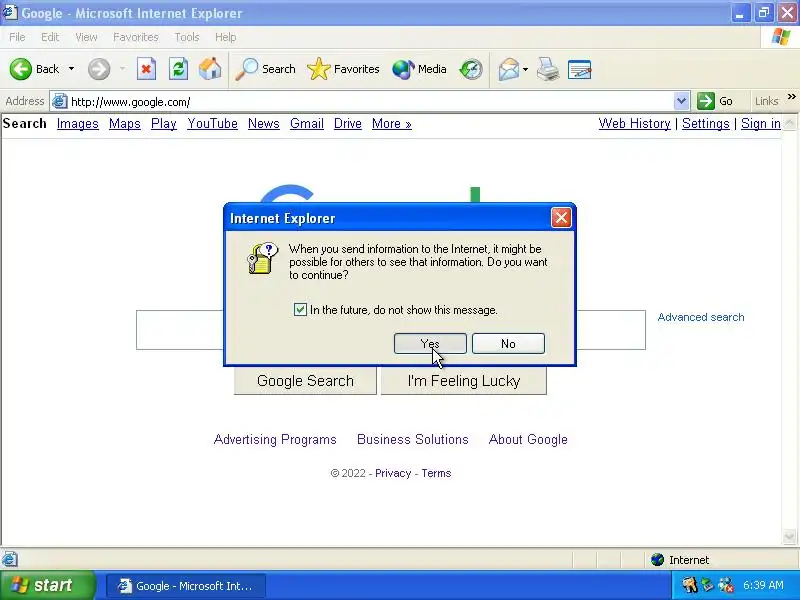This screenshot has width=800, height=600.
Task: Open the YouTube link
Action: [212, 123]
